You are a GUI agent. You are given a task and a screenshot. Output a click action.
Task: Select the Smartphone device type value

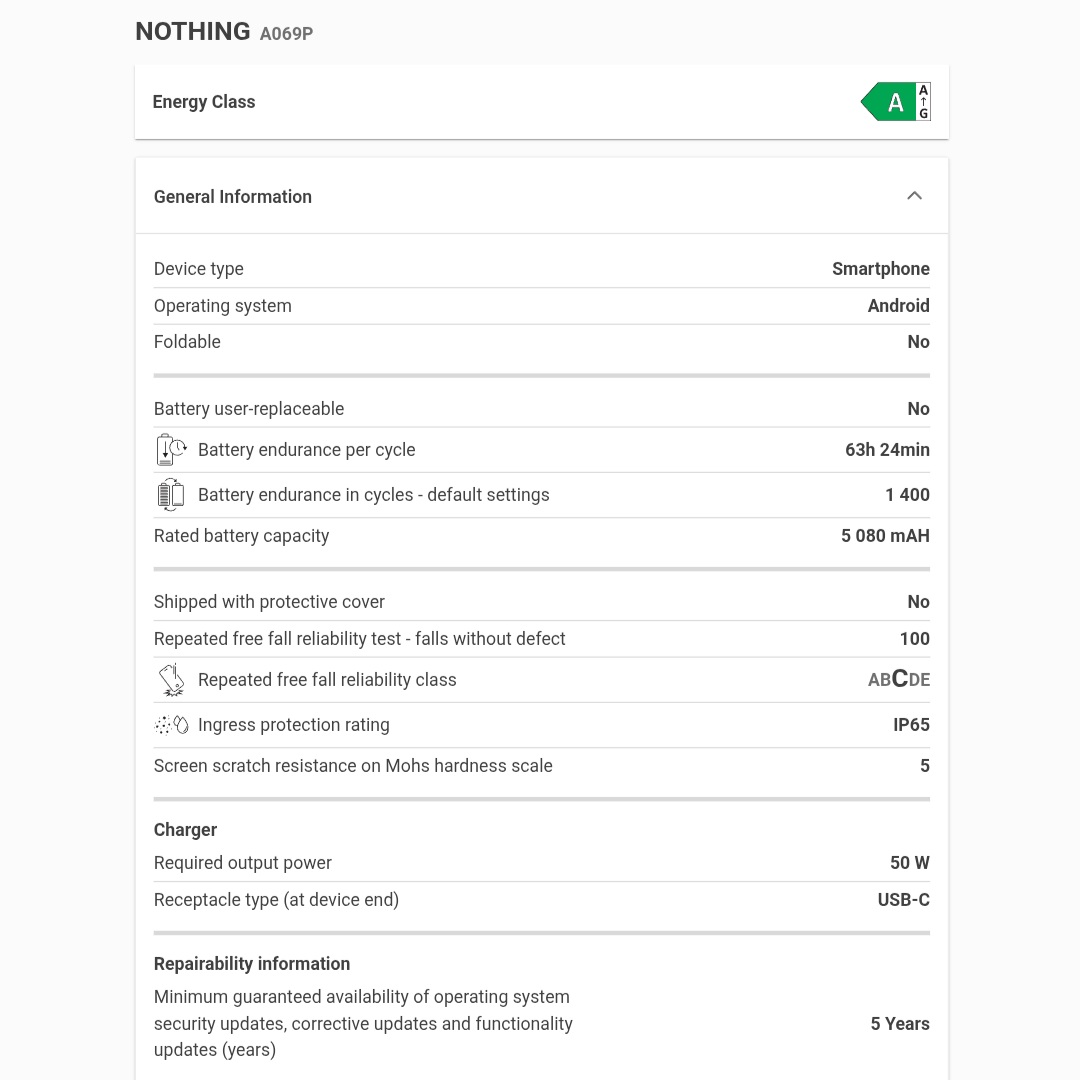pos(880,268)
